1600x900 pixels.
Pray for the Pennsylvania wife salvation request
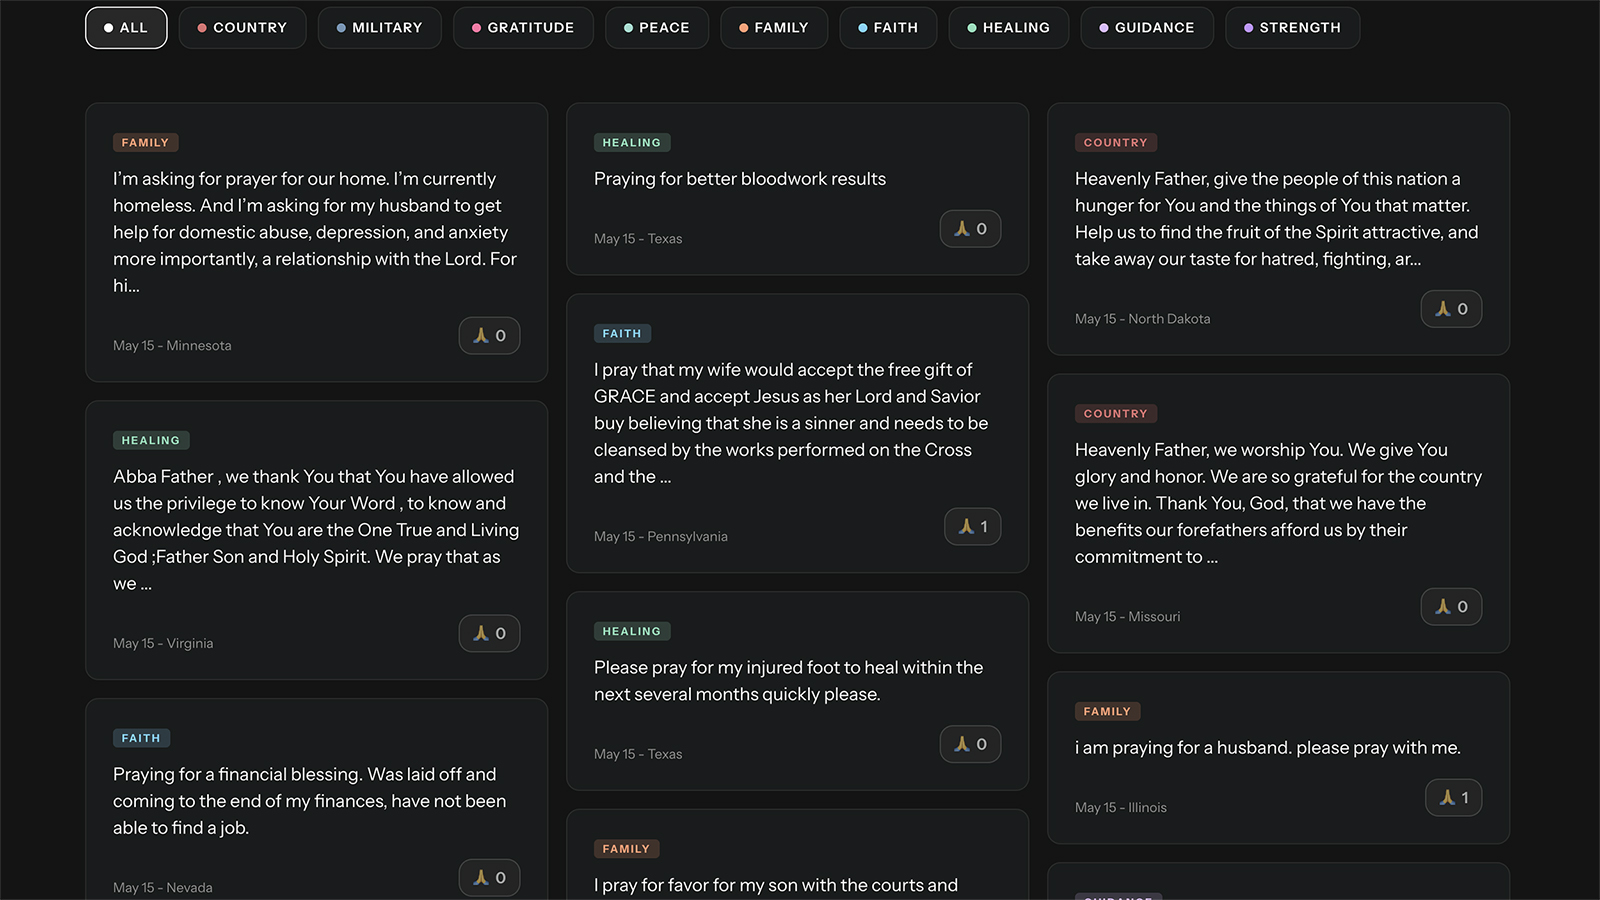(972, 527)
